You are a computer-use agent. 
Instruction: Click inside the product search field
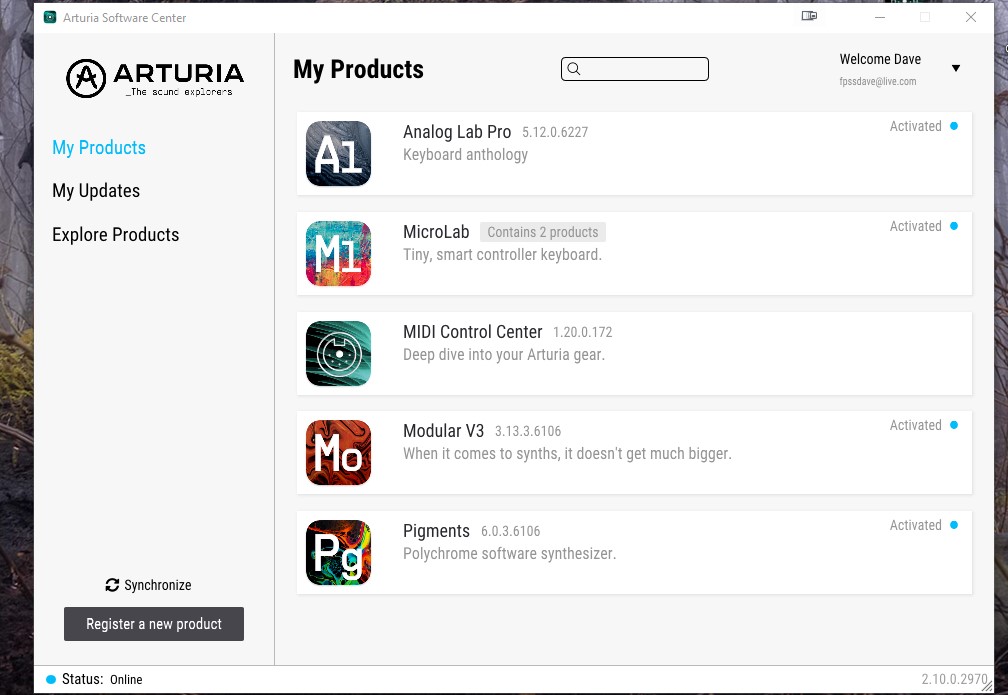point(635,69)
